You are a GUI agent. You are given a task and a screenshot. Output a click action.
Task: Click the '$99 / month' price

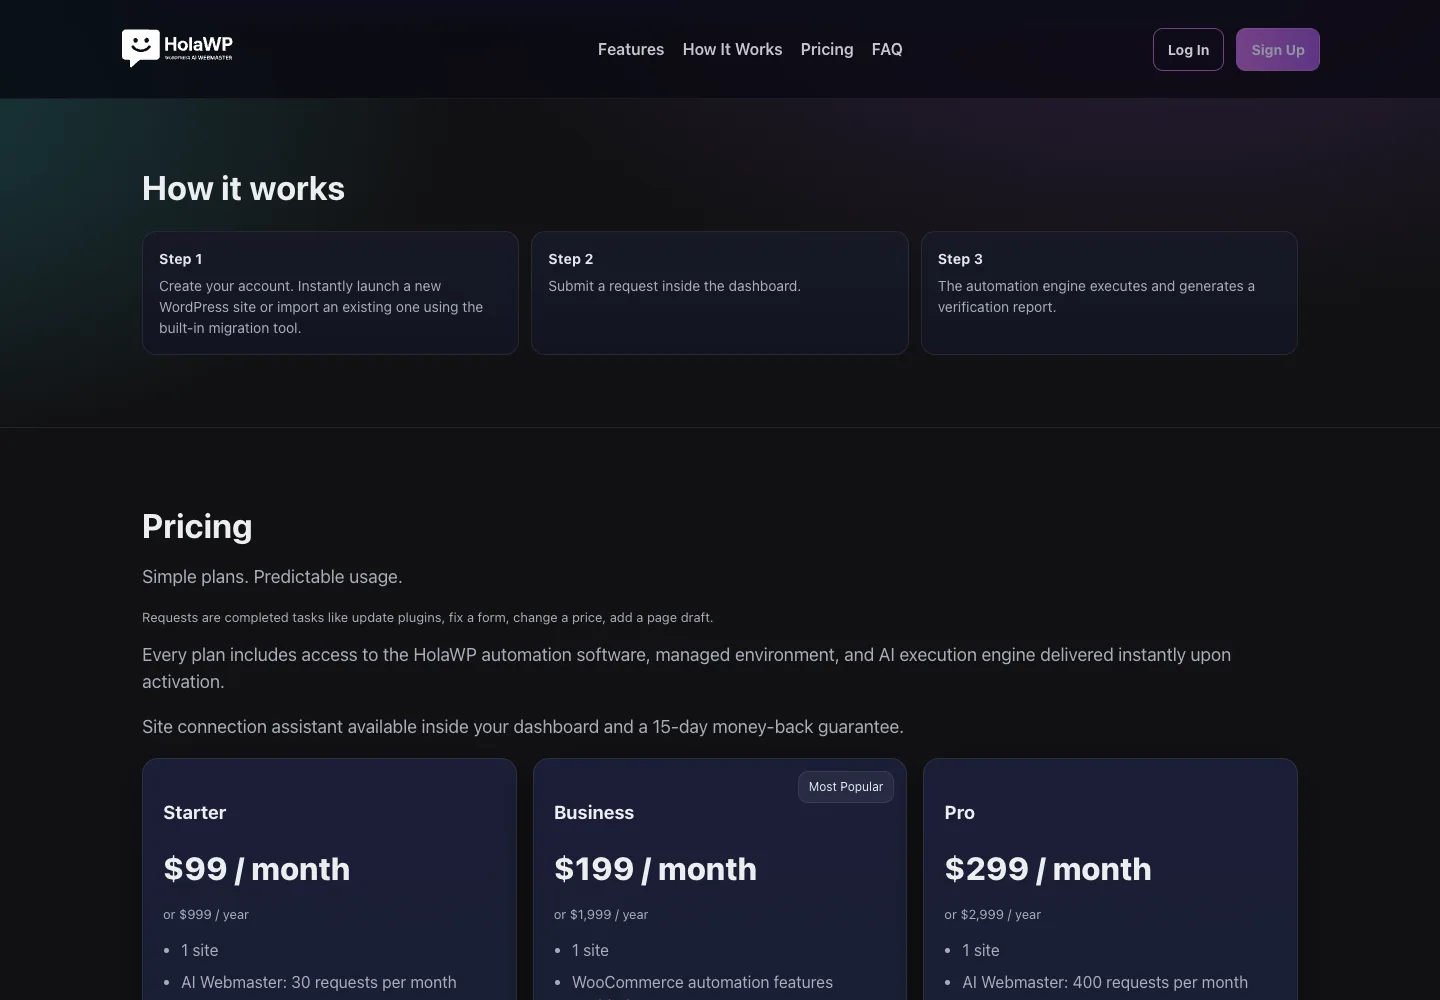point(257,869)
